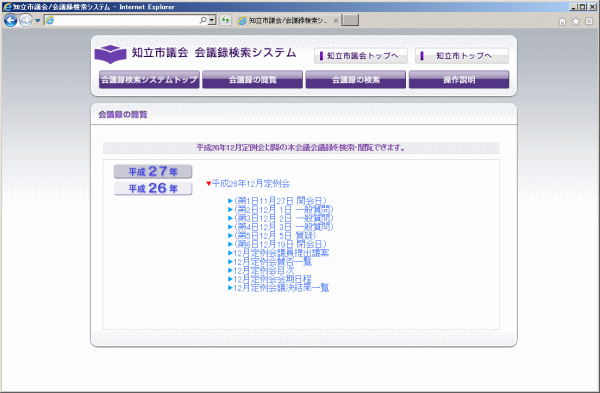
Task: Go to 知立市トップへ button
Action: click(462, 56)
